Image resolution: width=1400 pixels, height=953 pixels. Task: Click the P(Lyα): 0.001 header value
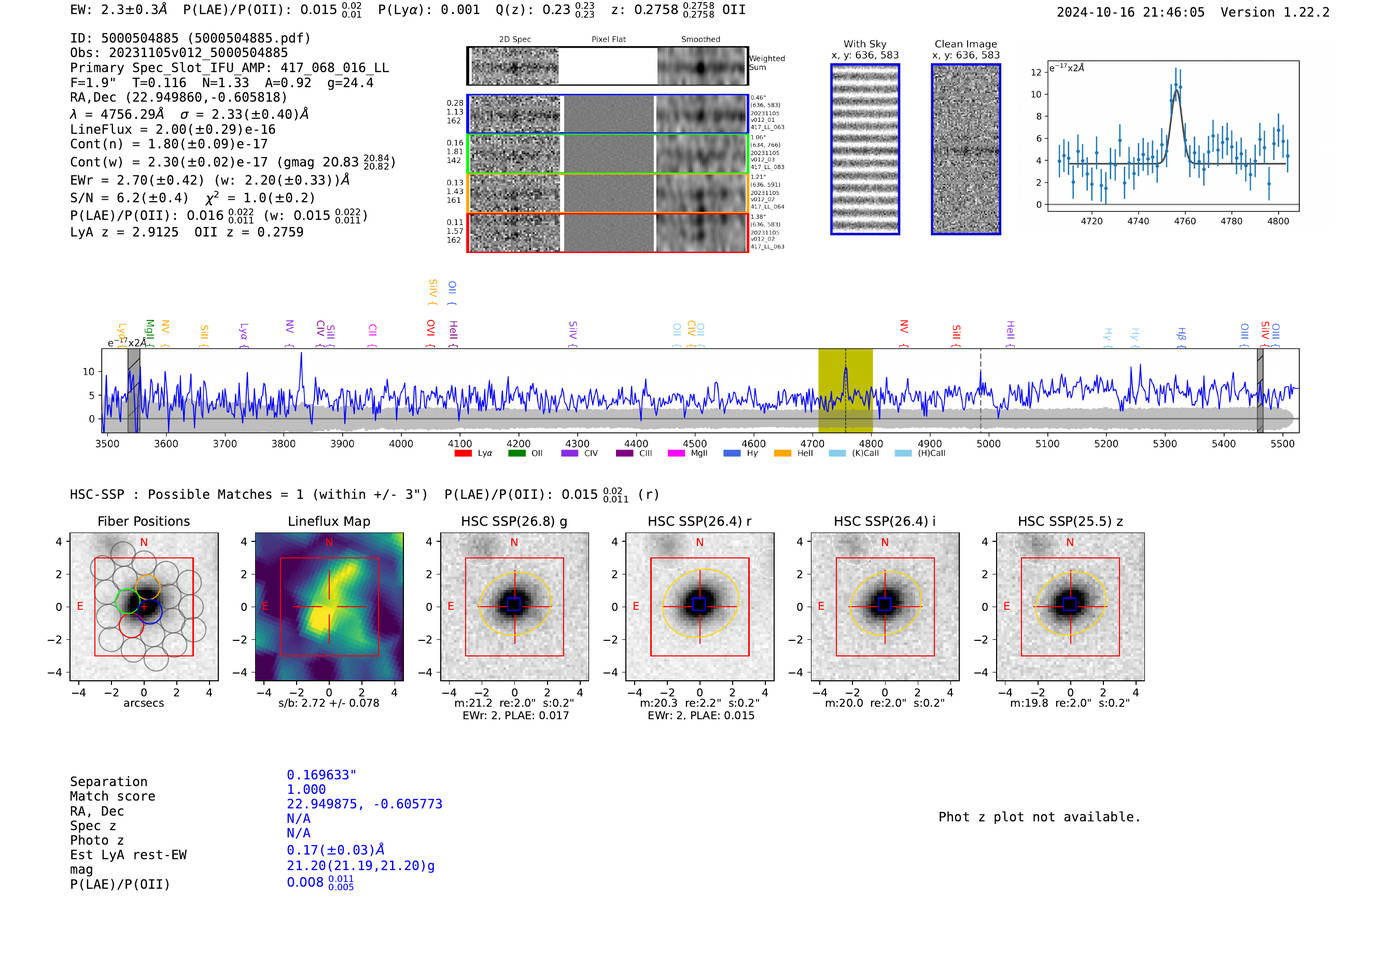click(429, 10)
